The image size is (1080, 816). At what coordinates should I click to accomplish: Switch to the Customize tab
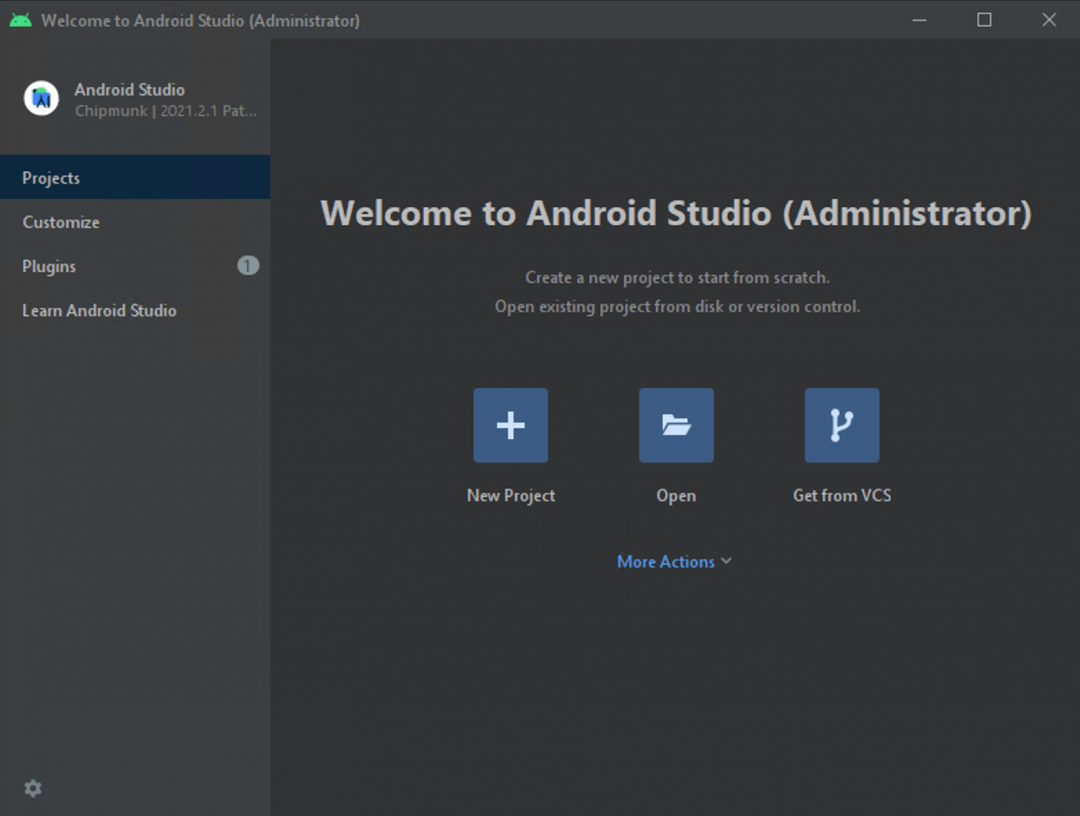pos(61,222)
